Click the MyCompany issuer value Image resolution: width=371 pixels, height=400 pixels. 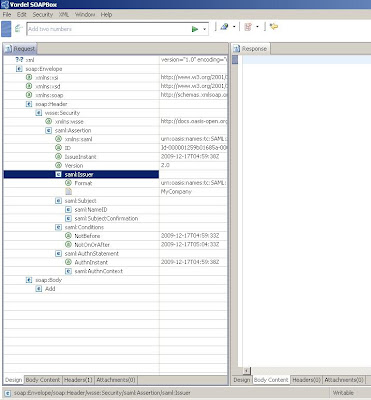pos(176,192)
